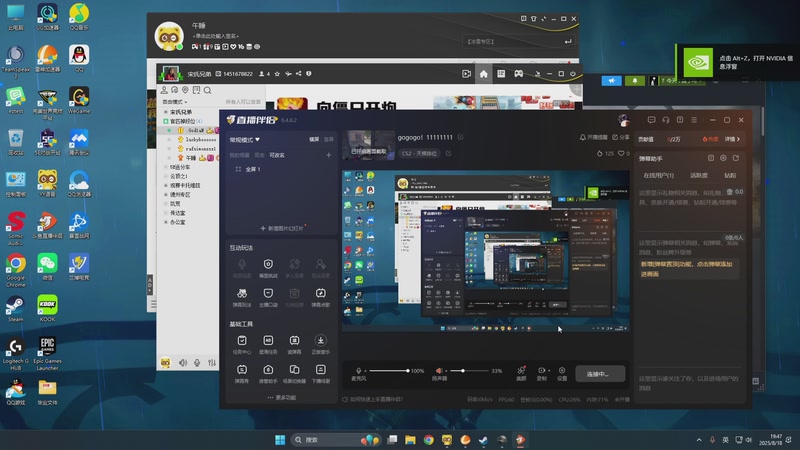
Task: Switch to 钻粉 tab
Action: (x=730, y=175)
